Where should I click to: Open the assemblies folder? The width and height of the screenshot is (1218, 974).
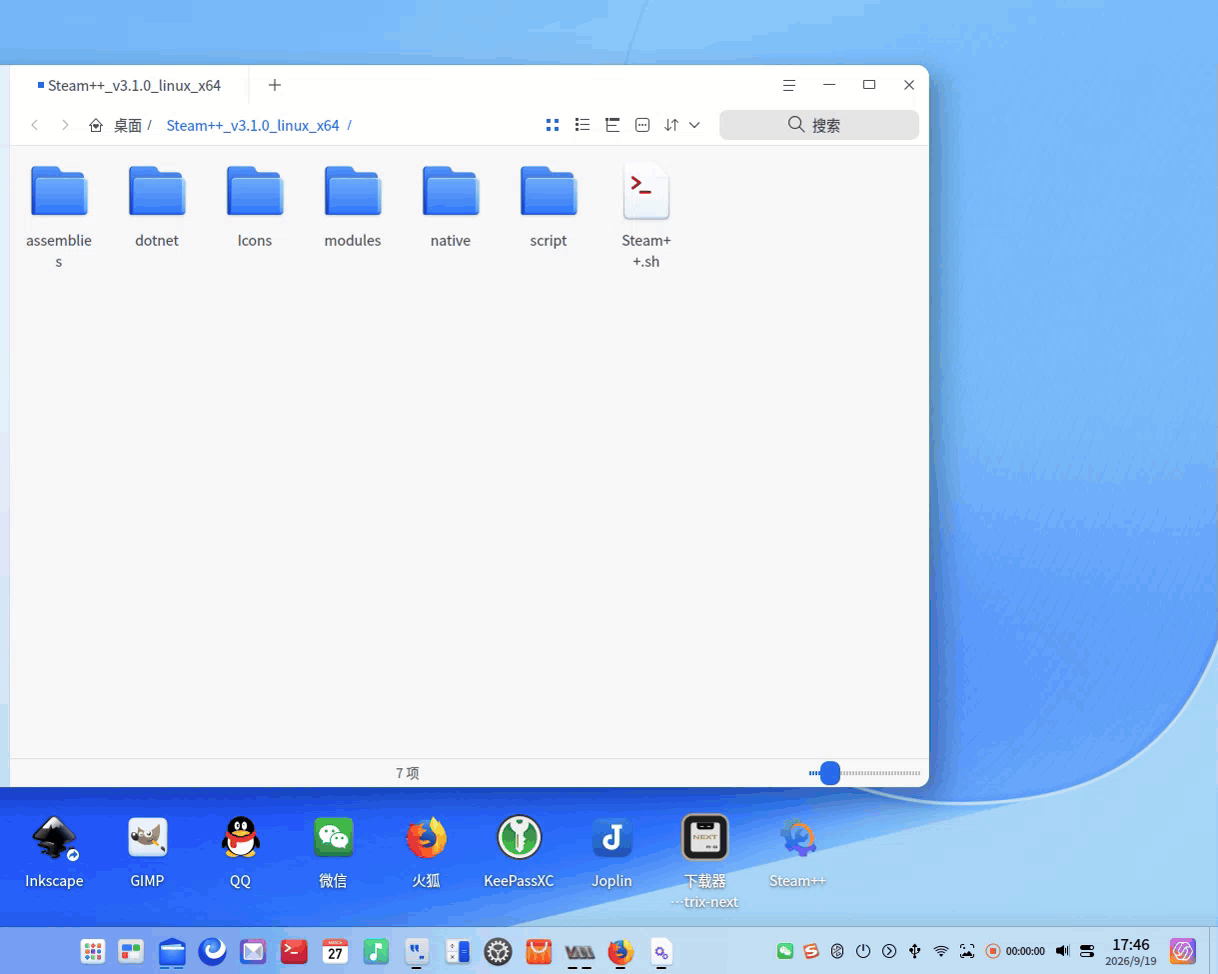click(x=59, y=216)
